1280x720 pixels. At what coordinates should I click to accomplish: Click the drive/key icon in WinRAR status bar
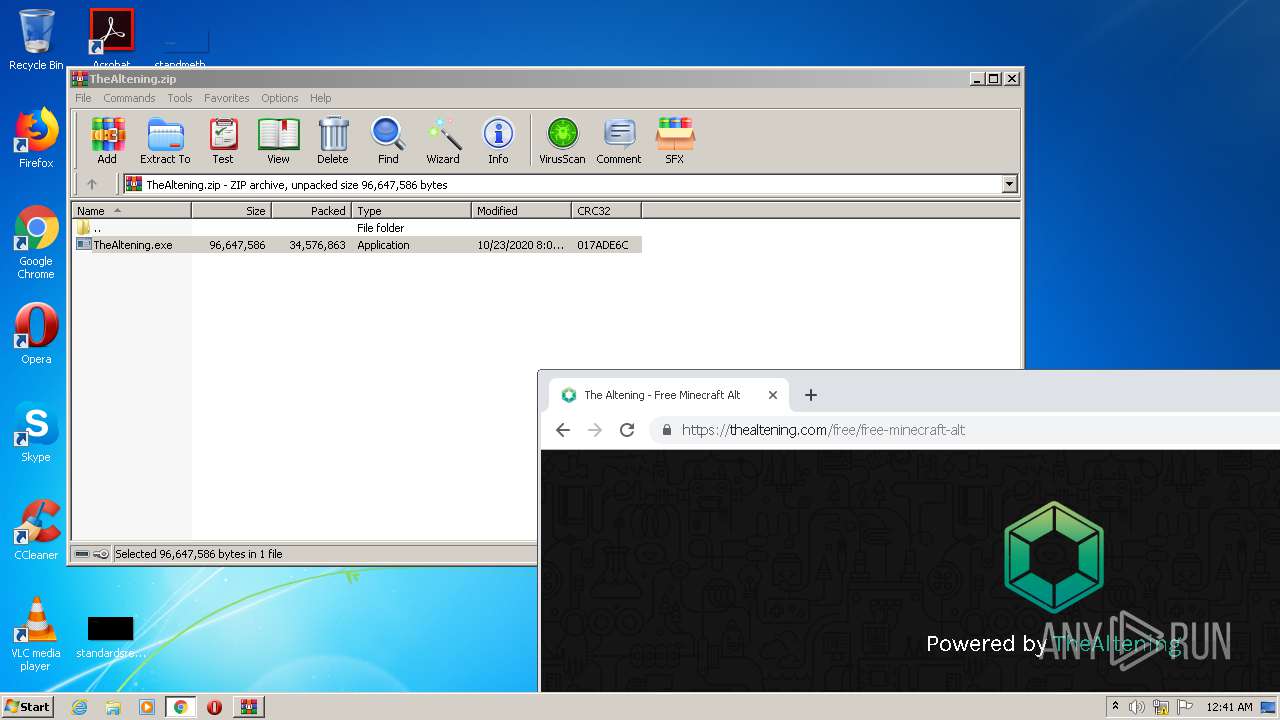point(91,554)
